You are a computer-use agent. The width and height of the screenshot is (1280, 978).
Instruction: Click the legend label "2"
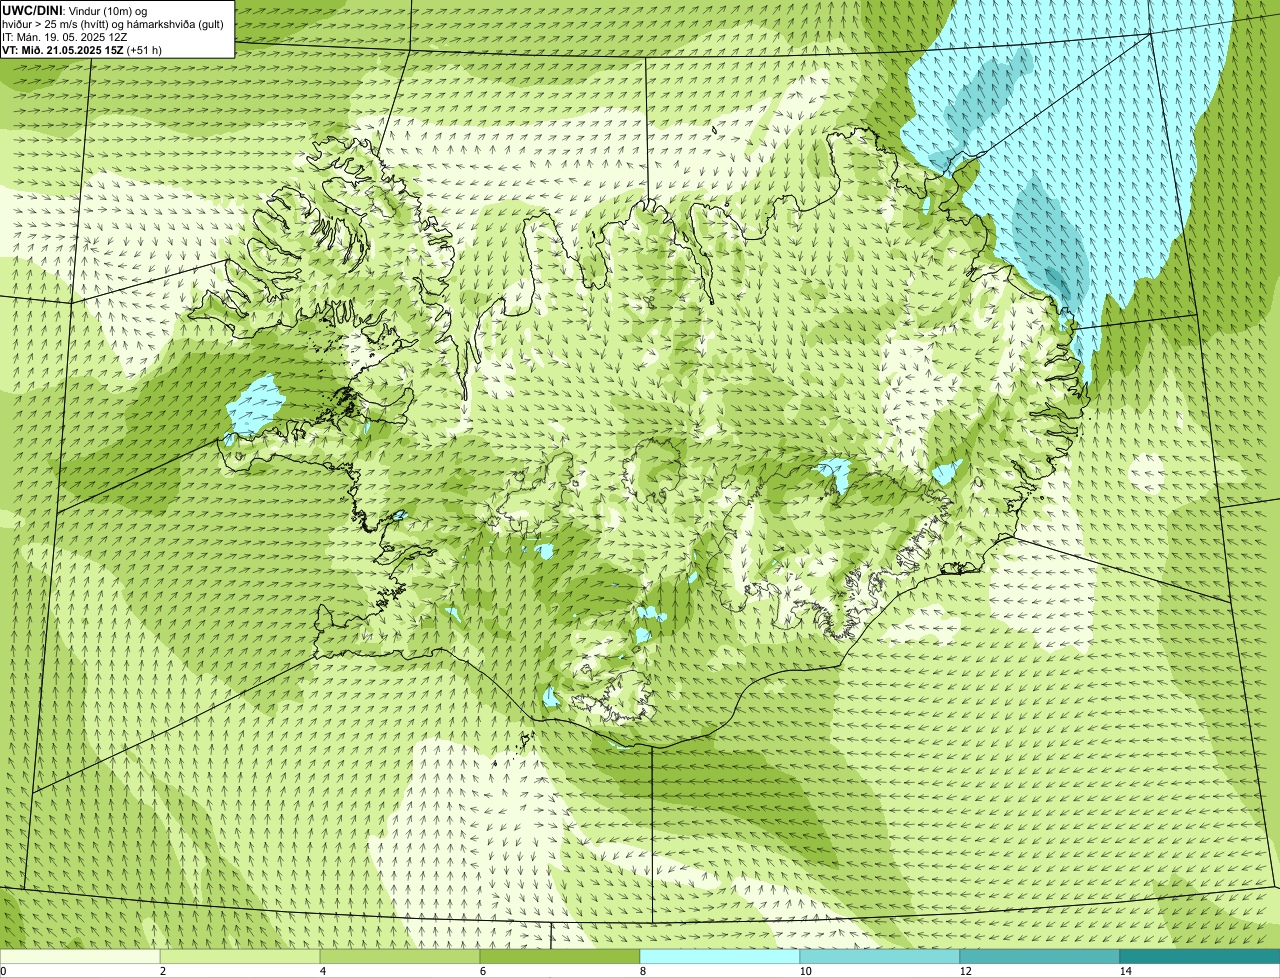162,971
